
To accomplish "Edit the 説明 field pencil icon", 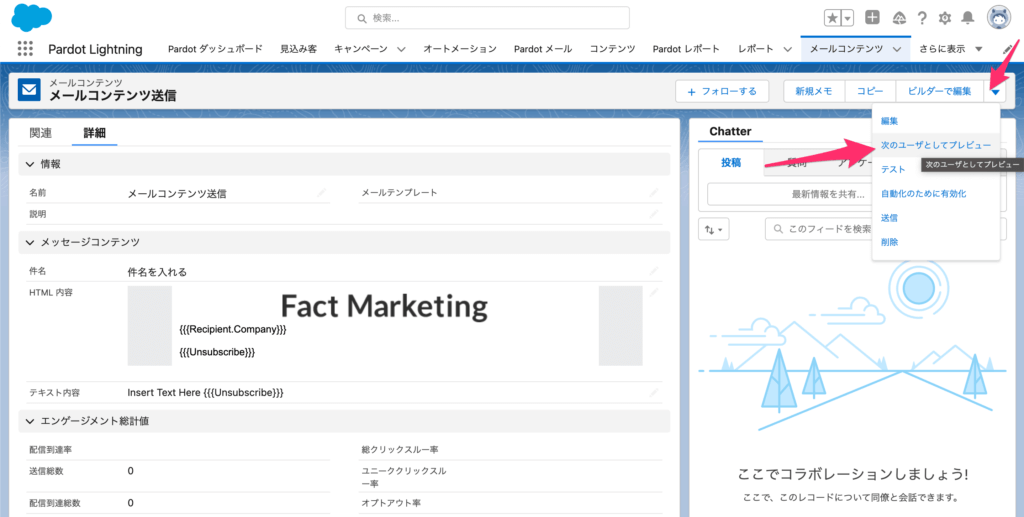I will click(x=653, y=213).
